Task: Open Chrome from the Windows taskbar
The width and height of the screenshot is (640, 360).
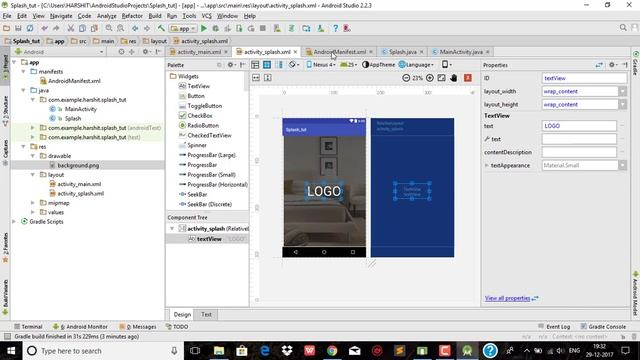Action: coord(332,351)
